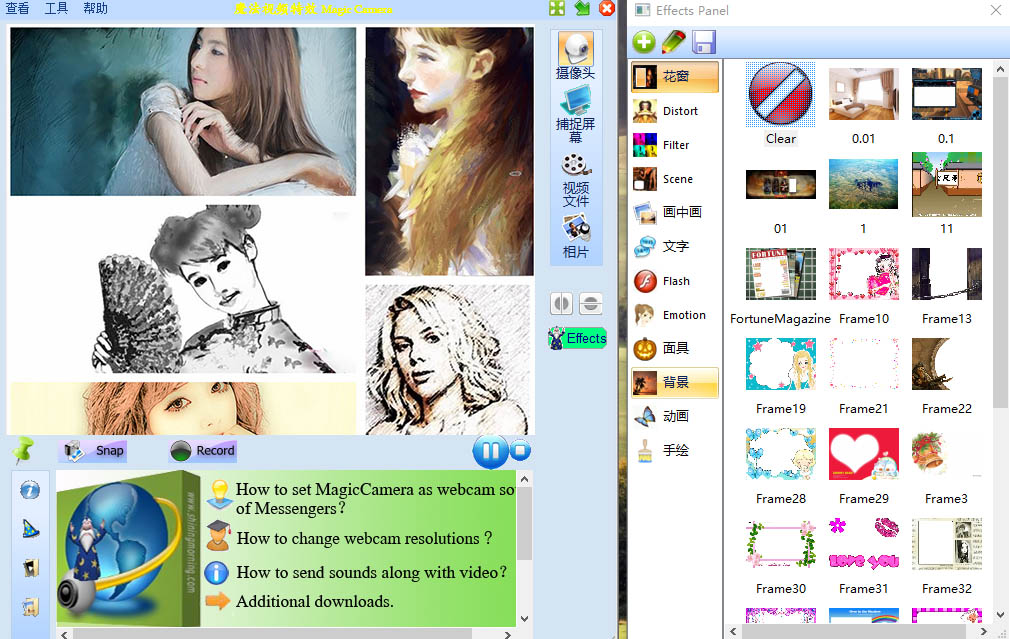Screen dimensions: 1010x639
Task: Pause the video preview
Action: (490, 451)
